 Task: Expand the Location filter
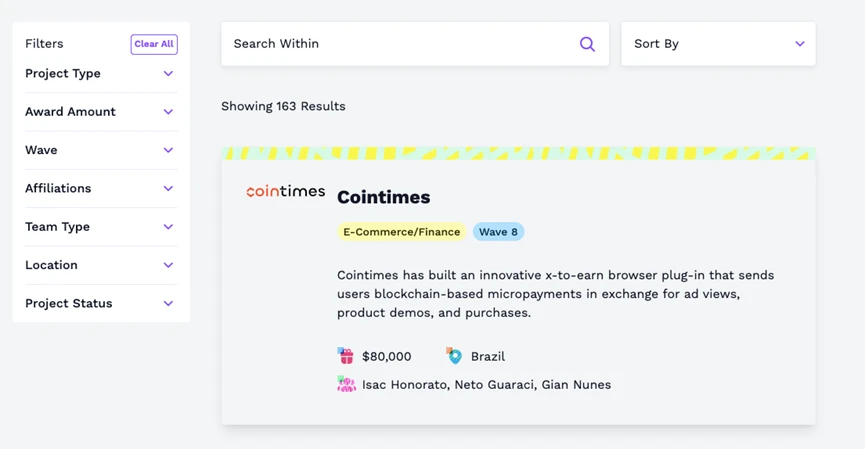coord(168,265)
